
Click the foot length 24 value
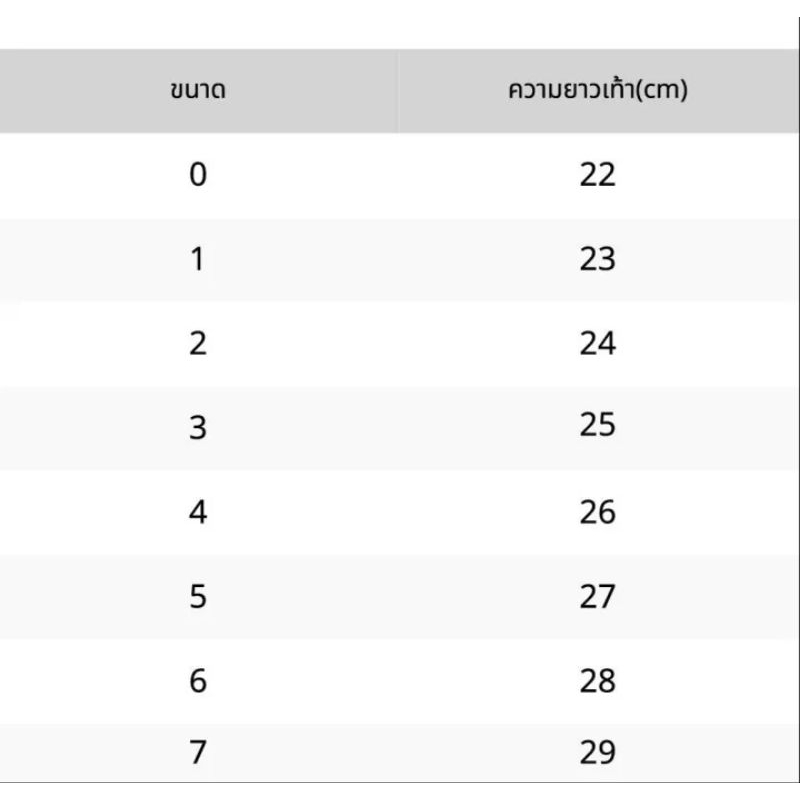click(x=598, y=343)
